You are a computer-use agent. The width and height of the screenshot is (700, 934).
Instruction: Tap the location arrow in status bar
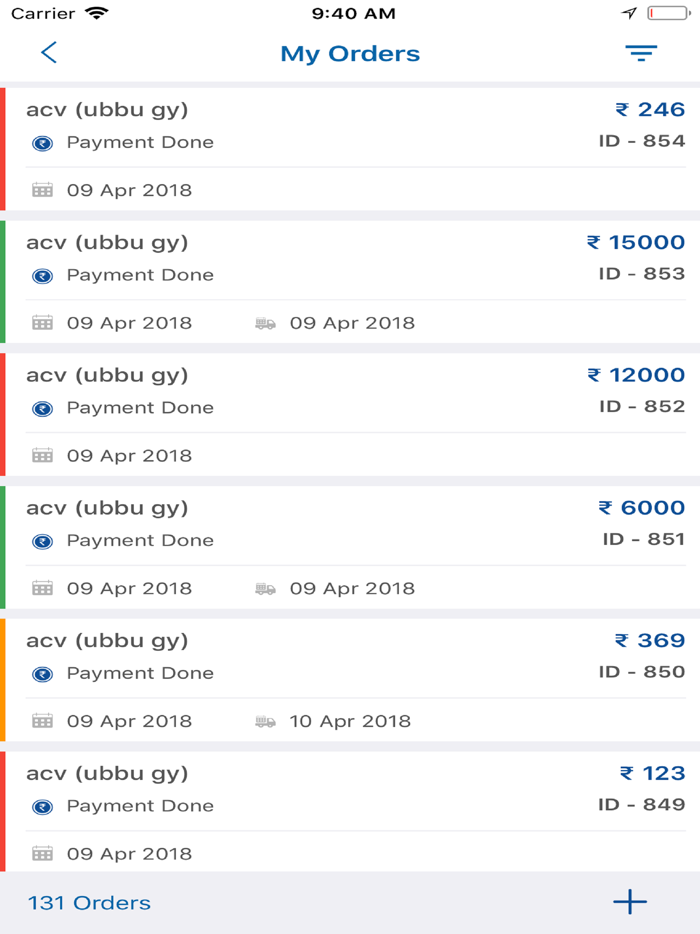pos(629,13)
